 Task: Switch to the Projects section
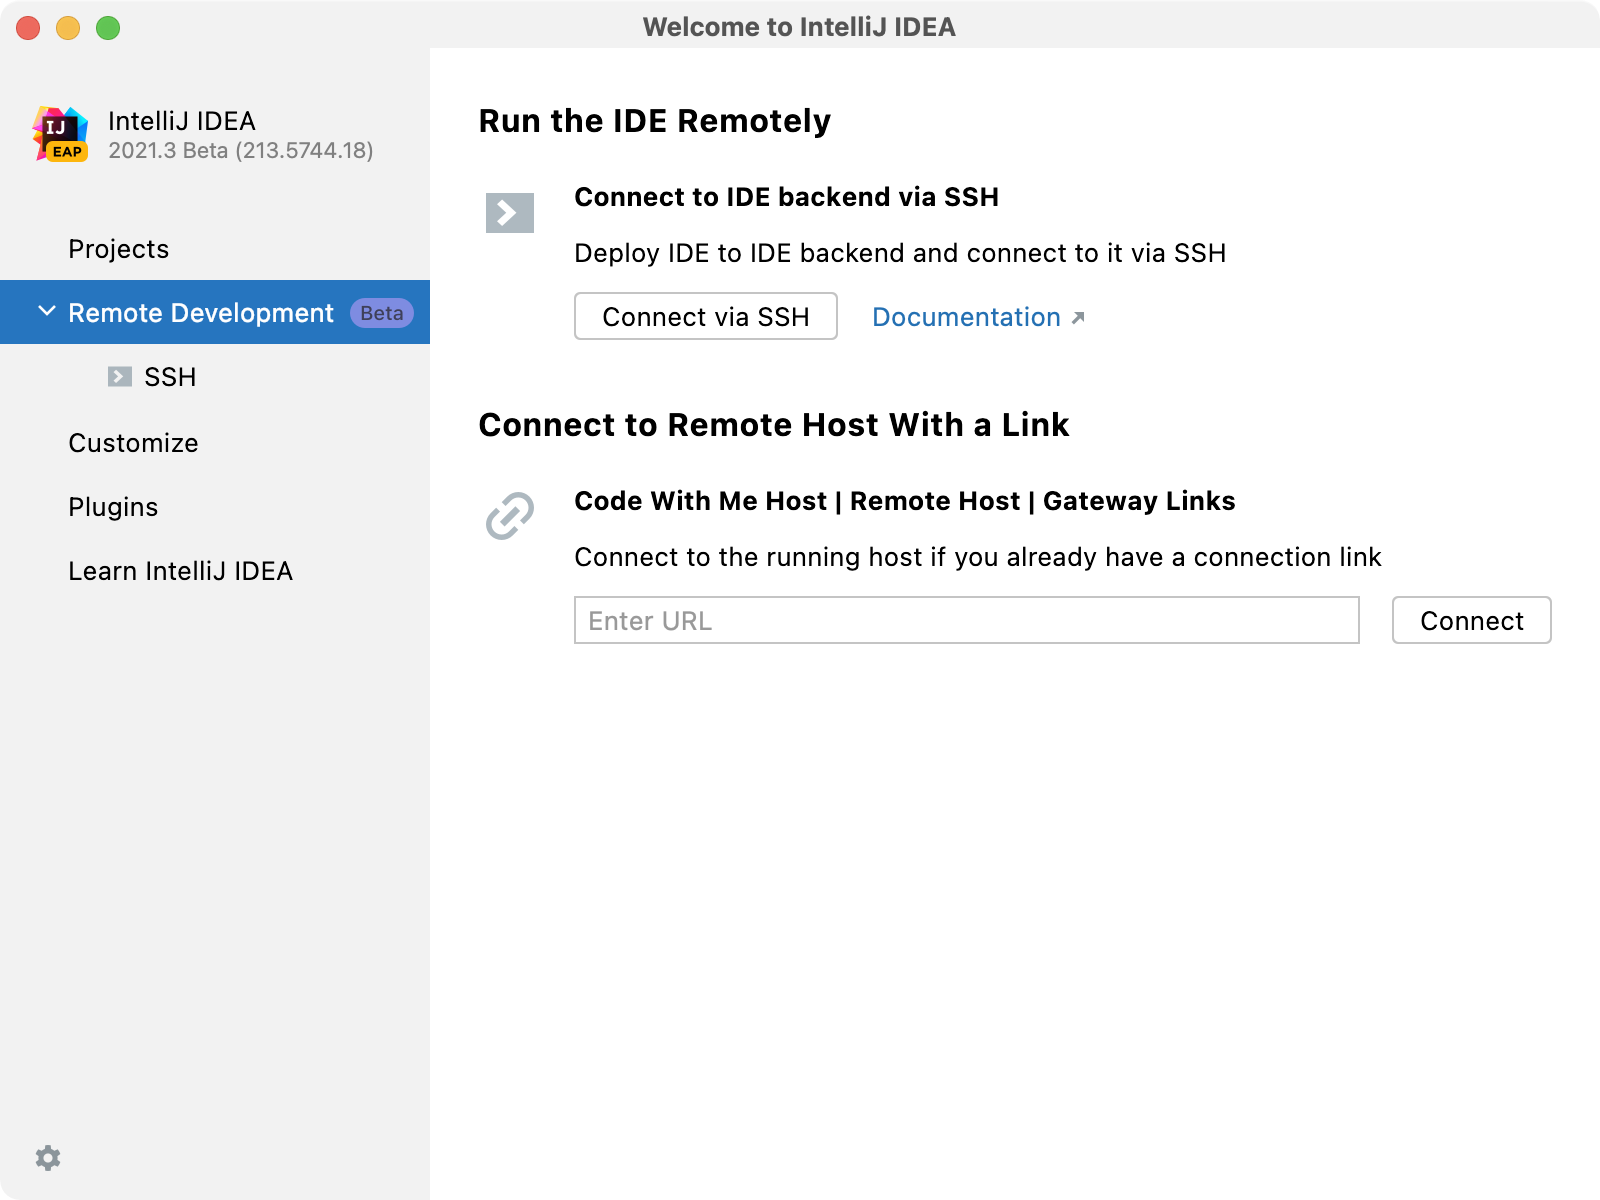(118, 249)
